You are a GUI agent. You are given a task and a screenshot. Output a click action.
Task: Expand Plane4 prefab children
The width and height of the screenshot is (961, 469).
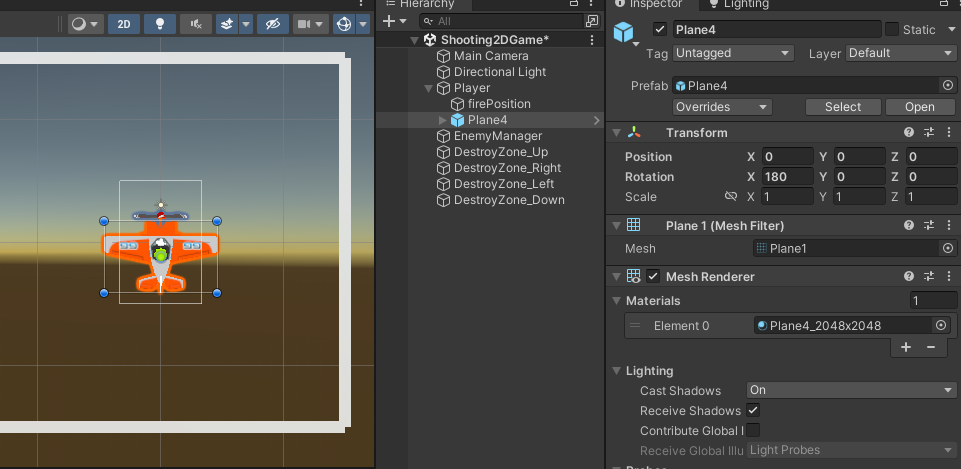(x=443, y=120)
